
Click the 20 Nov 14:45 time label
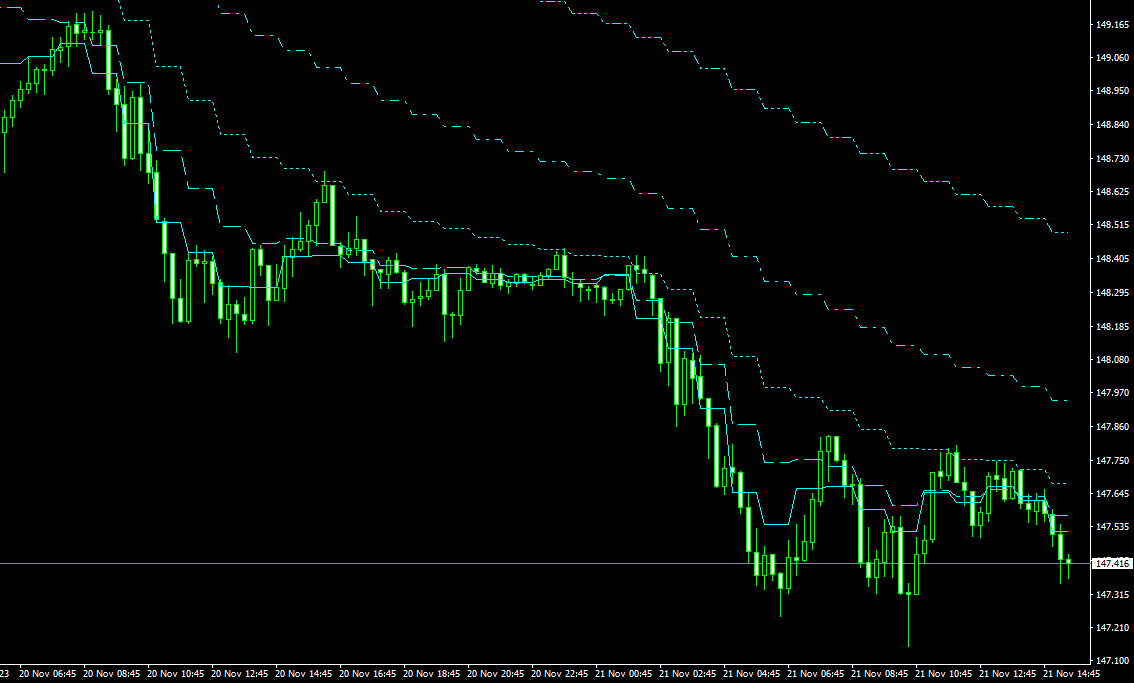click(x=303, y=674)
